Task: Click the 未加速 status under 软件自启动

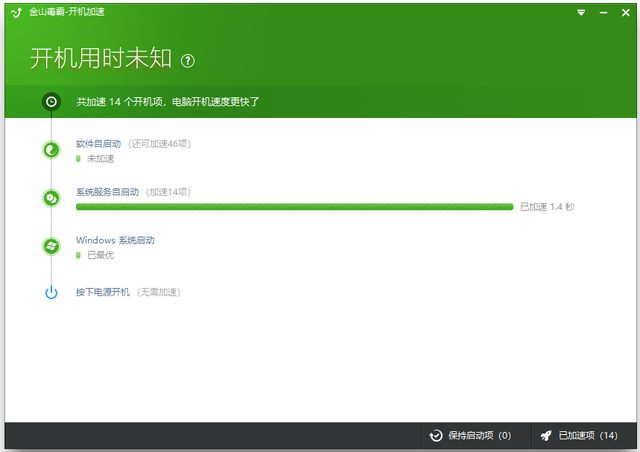Action: coord(100,159)
